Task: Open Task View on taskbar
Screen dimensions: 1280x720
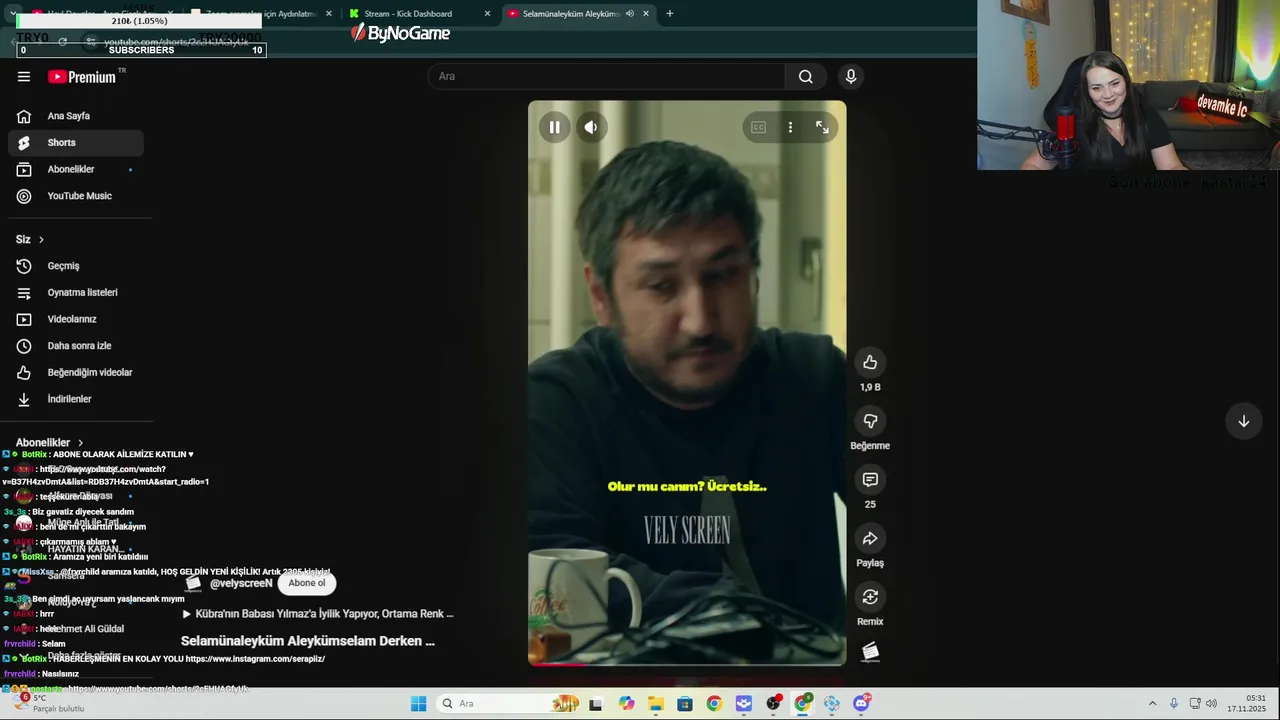Action: point(596,704)
